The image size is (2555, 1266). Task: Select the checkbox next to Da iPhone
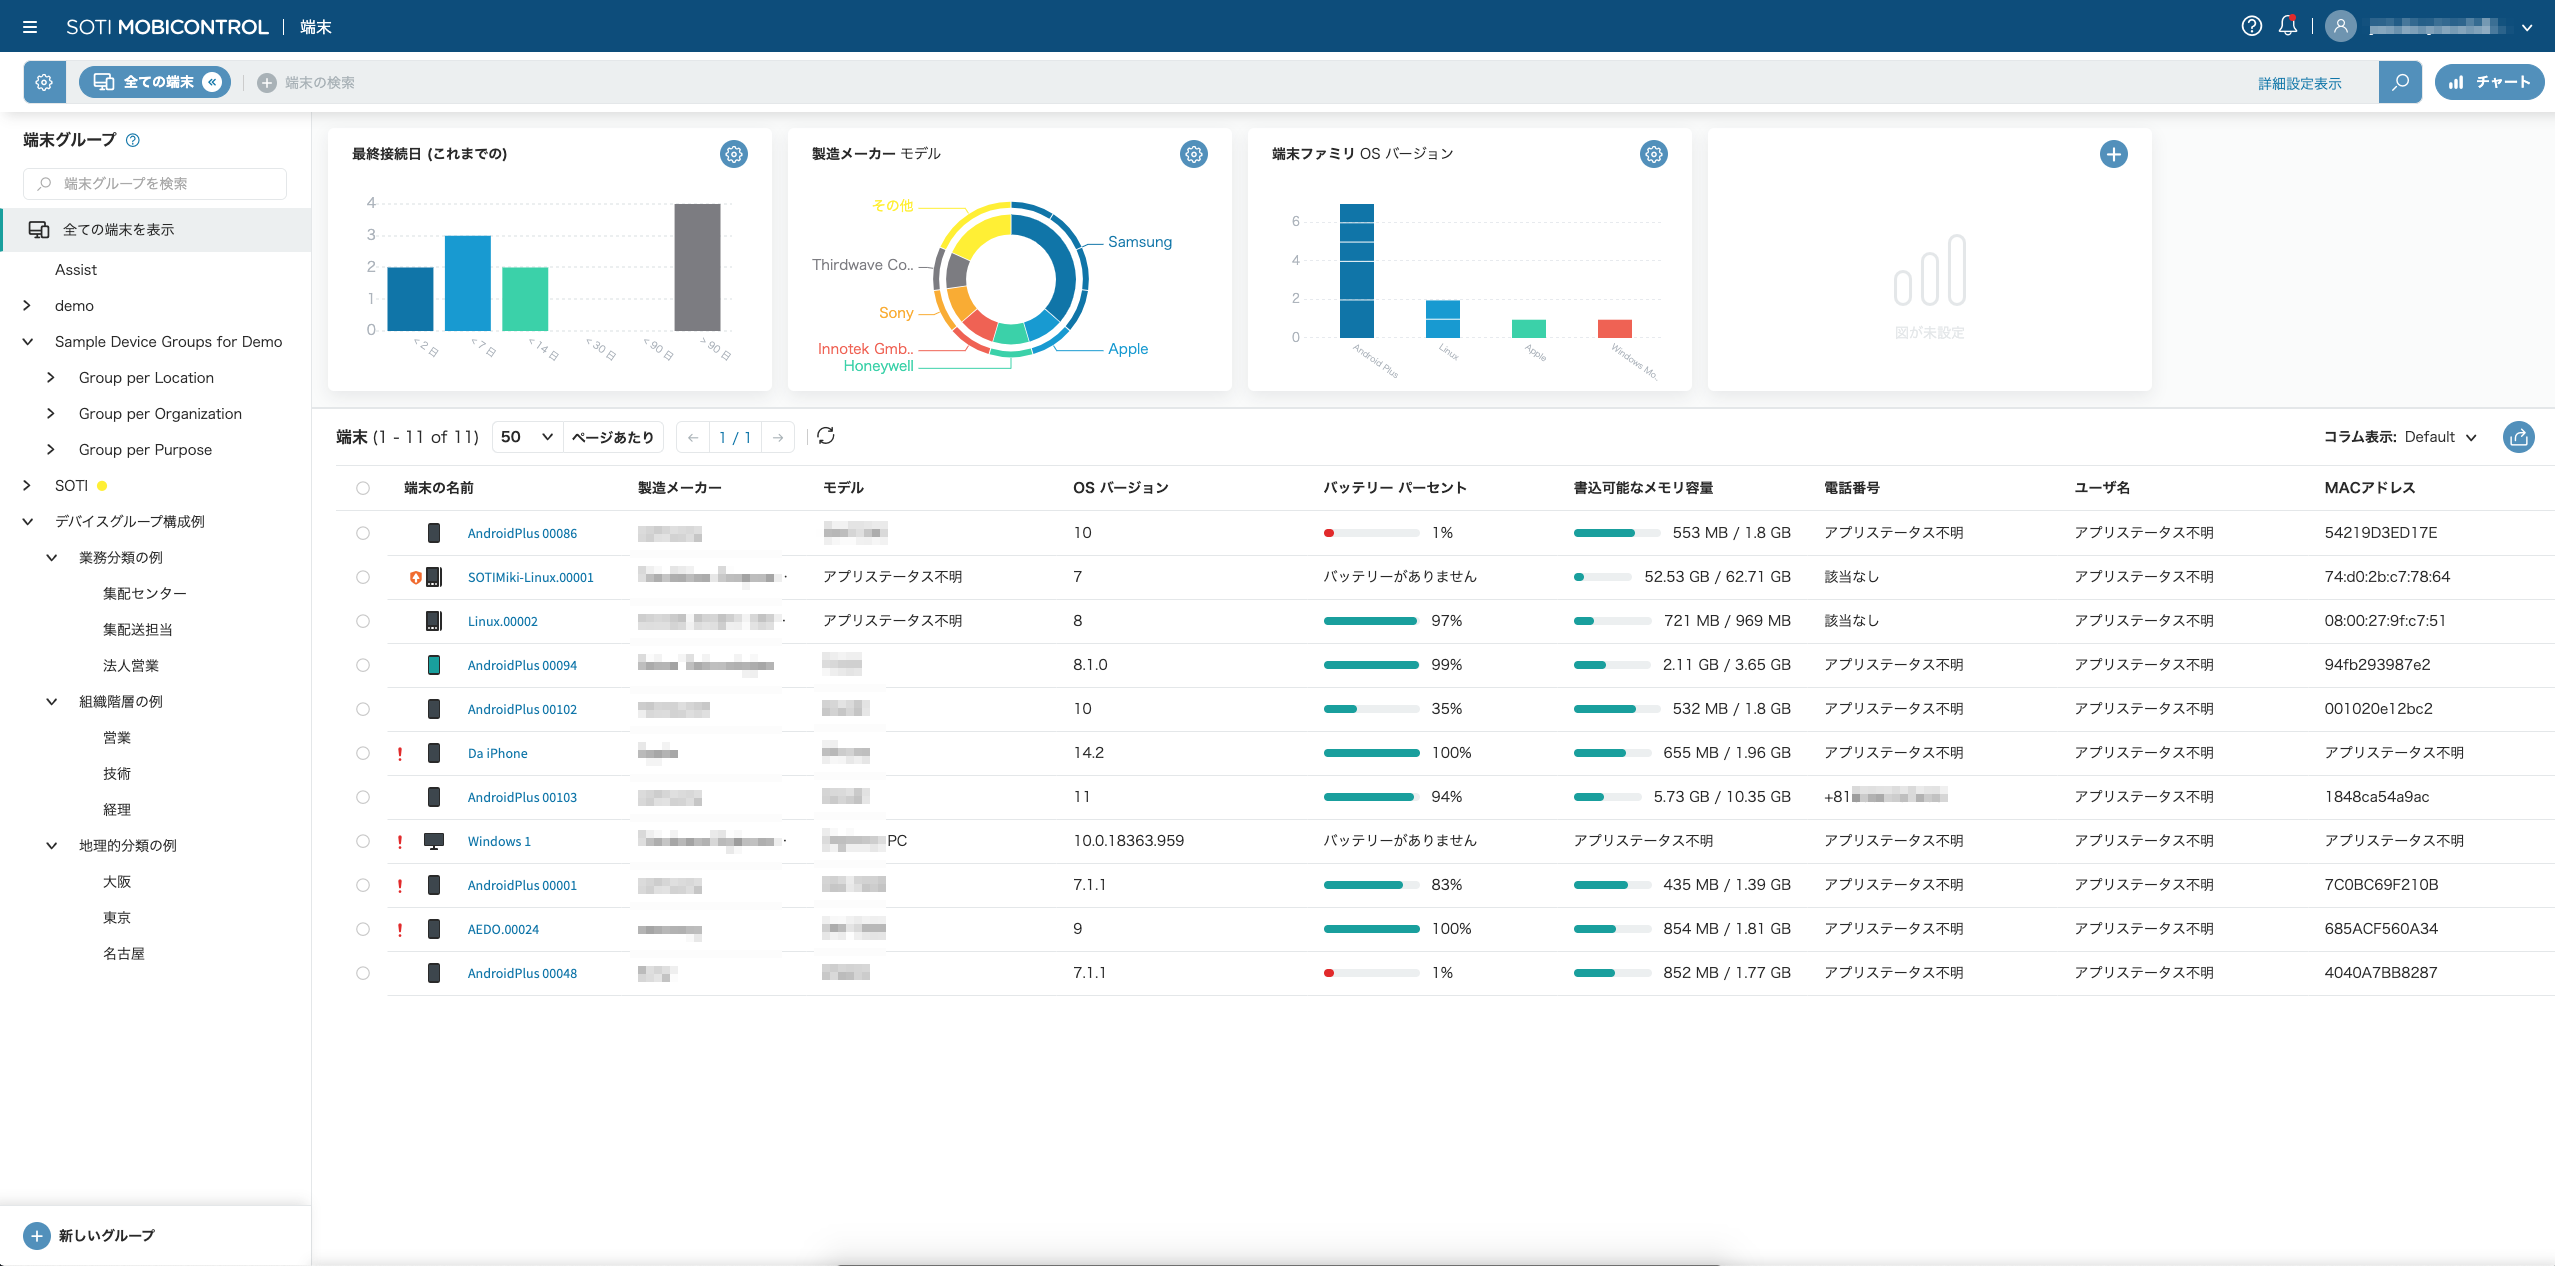pos(360,753)
